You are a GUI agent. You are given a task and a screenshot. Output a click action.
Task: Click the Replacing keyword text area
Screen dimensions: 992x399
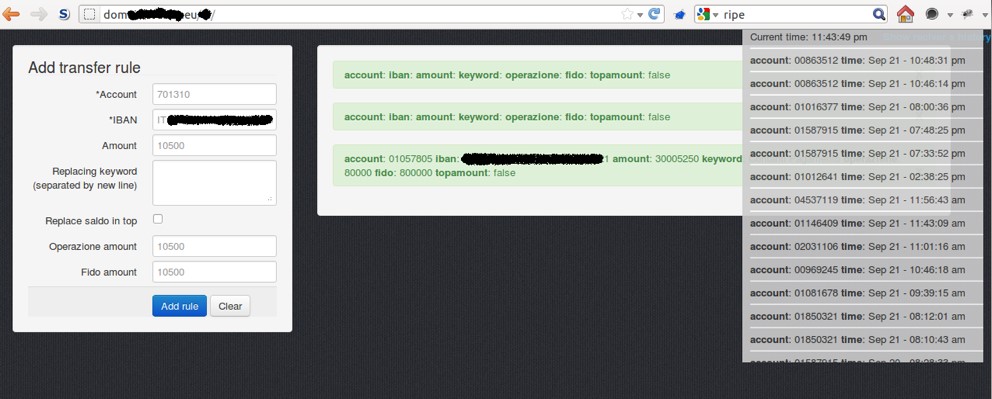(214, 183)
